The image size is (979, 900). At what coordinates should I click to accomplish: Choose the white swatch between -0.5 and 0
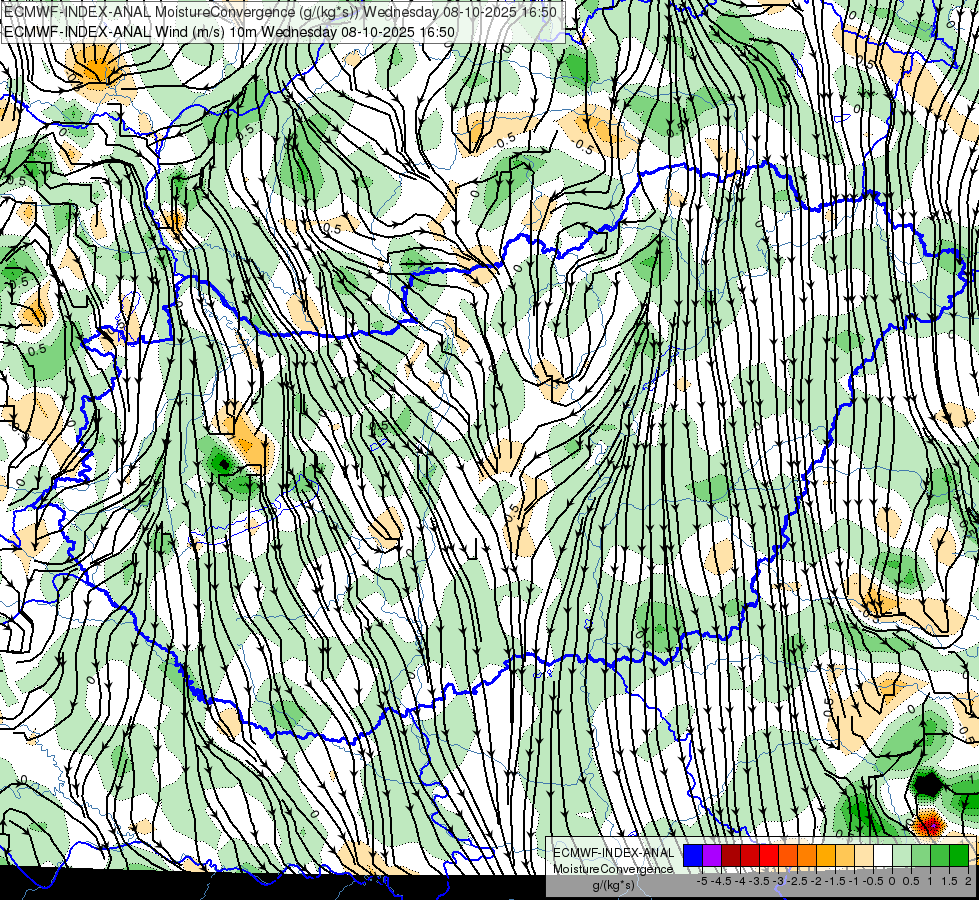pos(883,855)
